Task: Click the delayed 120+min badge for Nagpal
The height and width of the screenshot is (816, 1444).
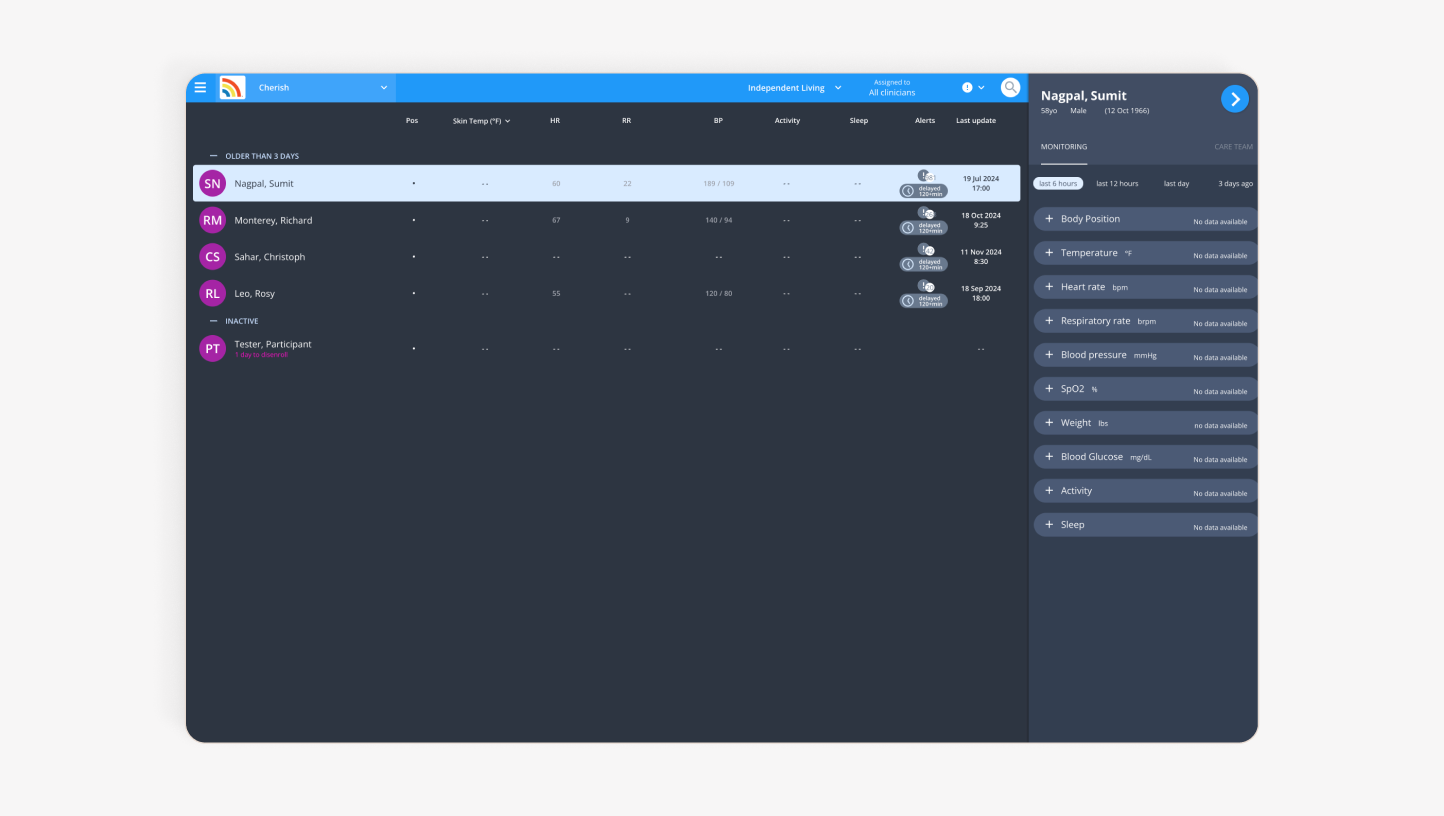Action: (x=923, y=191)
